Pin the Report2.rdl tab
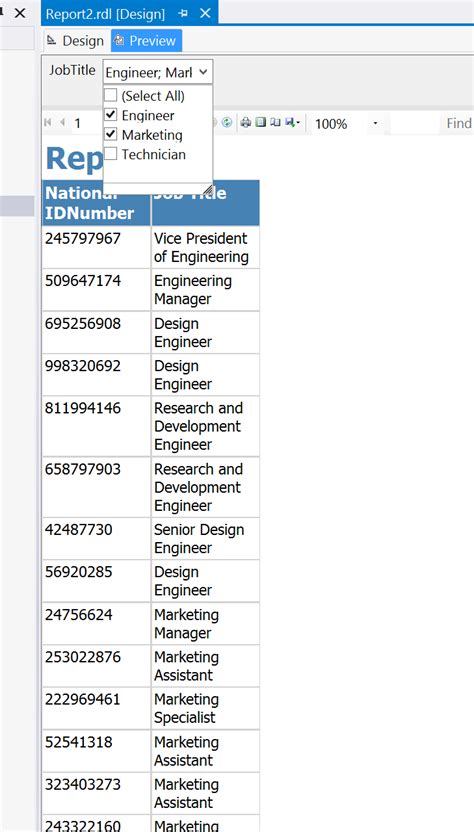This screenshot has height=832, width=474. point(184,13)
